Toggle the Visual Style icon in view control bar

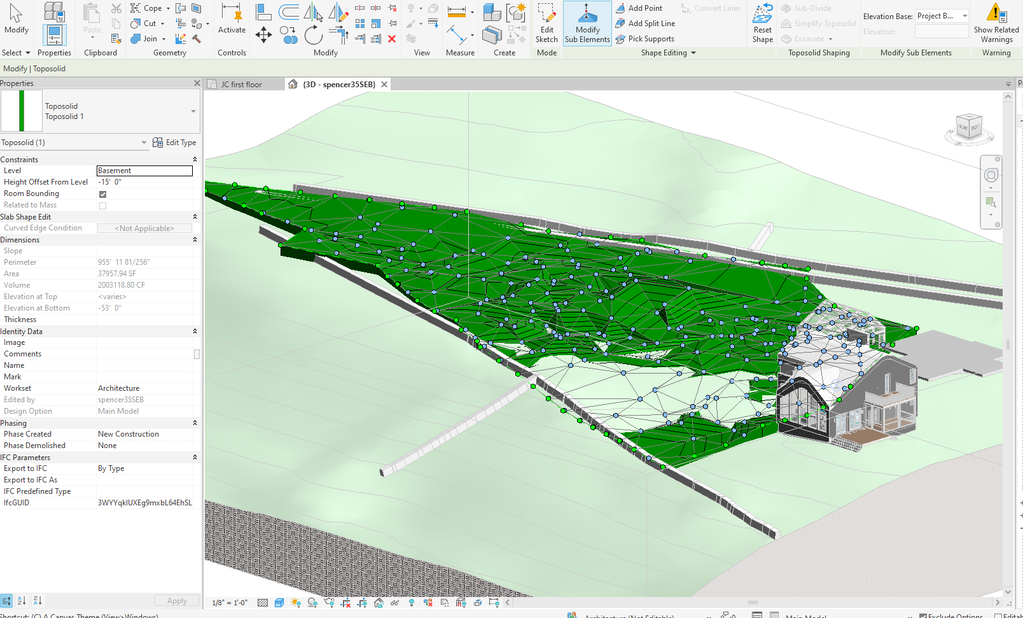point(279,602)
